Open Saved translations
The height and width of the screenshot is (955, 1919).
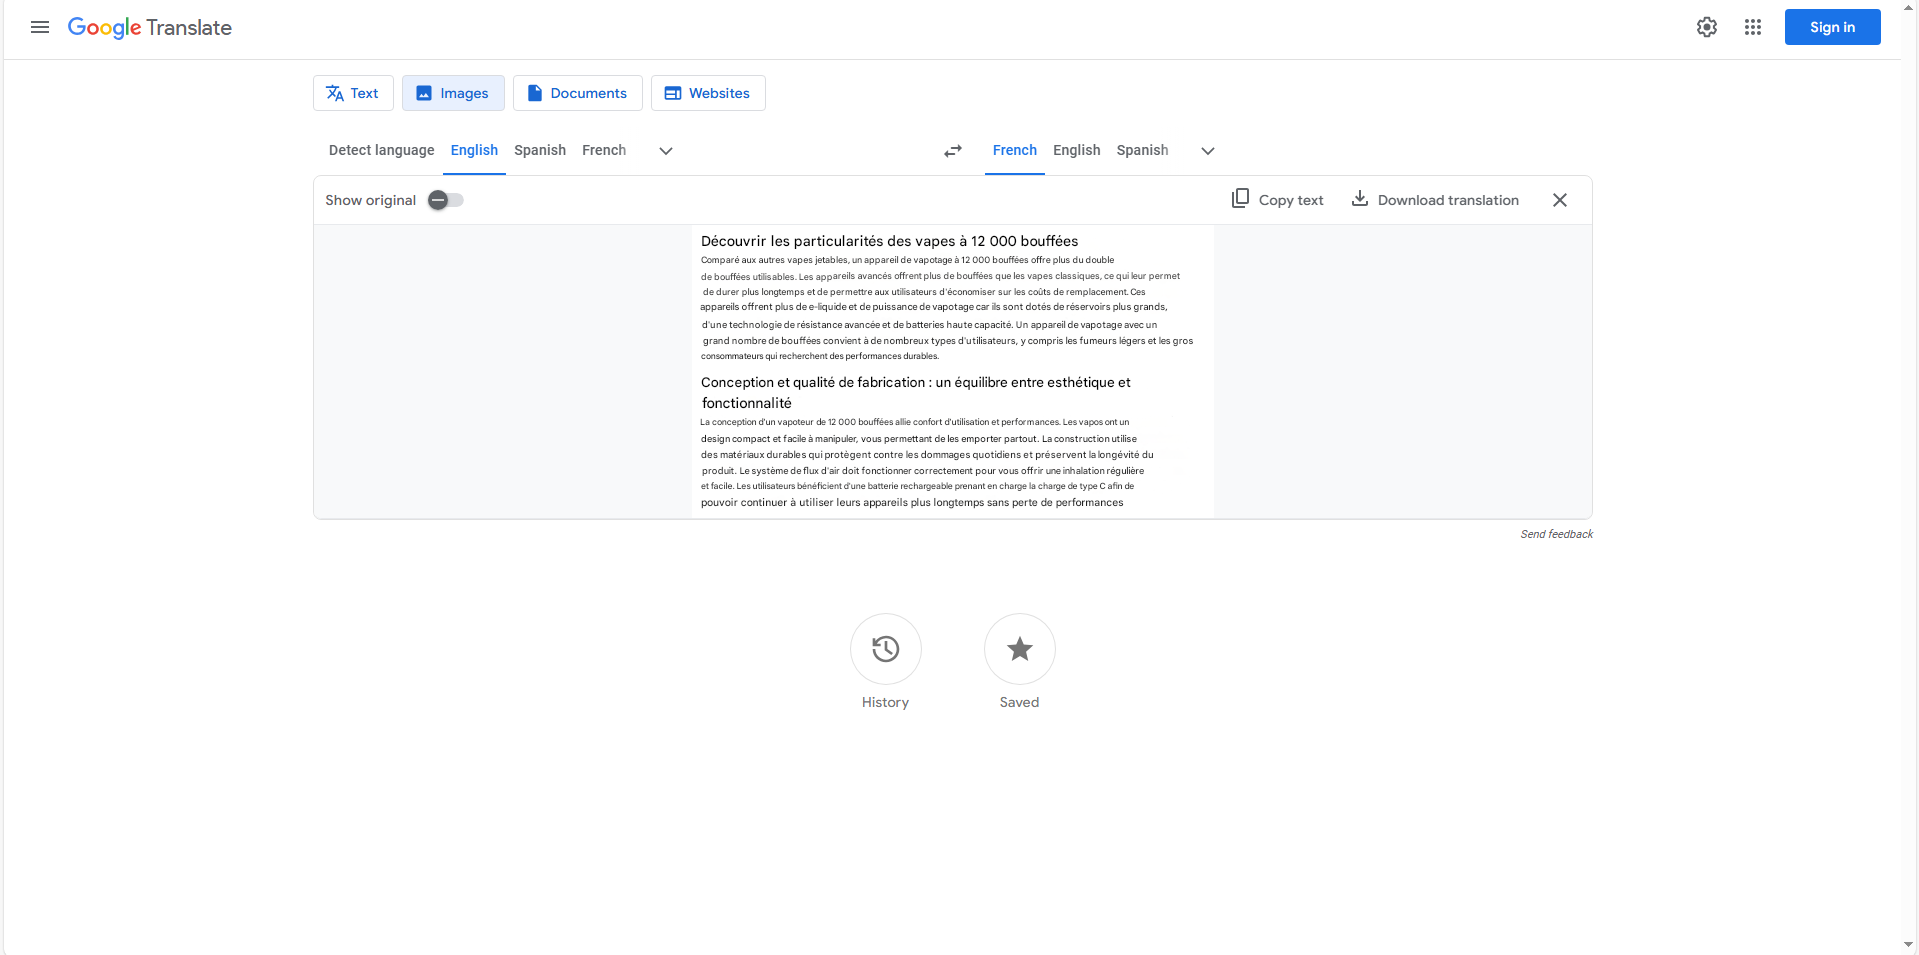tap(1019, 649)
